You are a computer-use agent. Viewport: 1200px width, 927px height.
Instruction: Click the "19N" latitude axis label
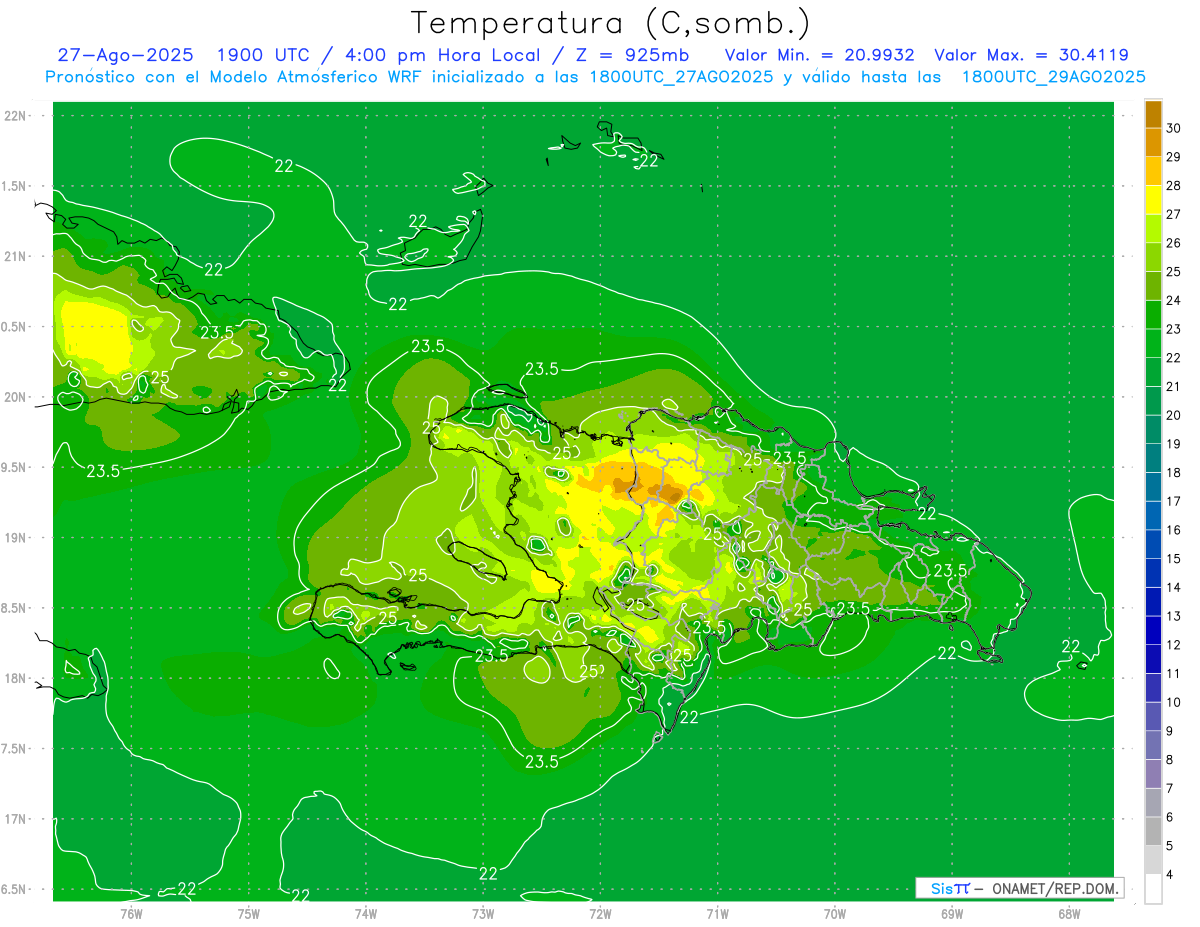[x=17, y=537]
